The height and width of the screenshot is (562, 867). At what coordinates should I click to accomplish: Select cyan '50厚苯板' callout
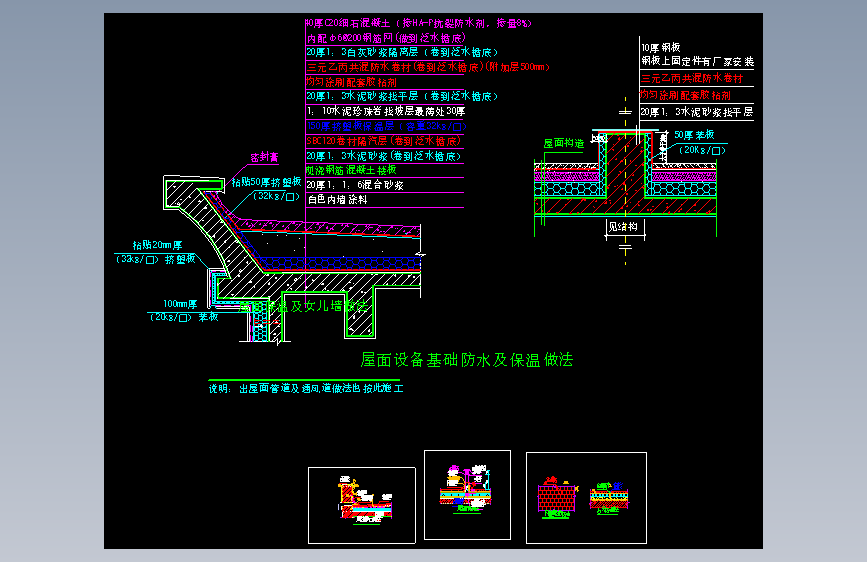tap(694, 135)
